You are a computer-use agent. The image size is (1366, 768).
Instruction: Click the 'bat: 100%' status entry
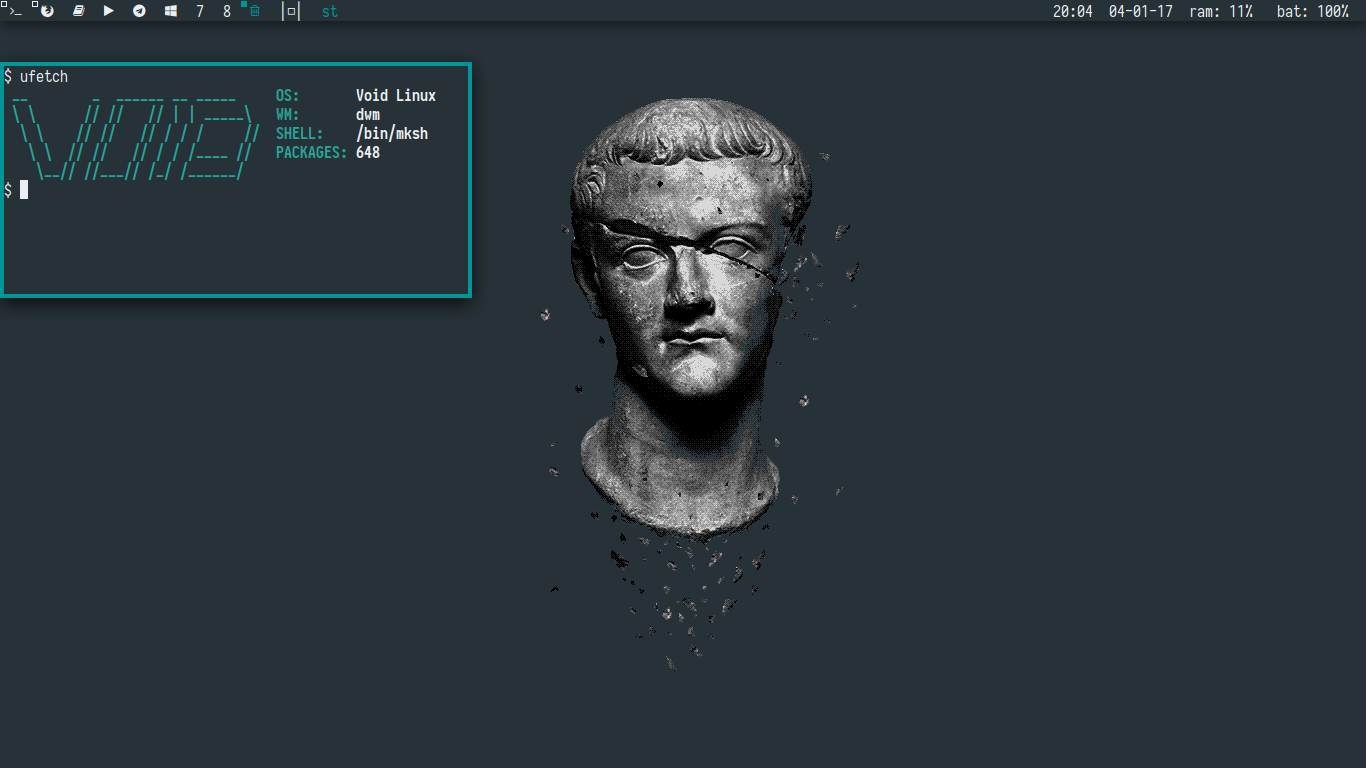coord(1313,12)
